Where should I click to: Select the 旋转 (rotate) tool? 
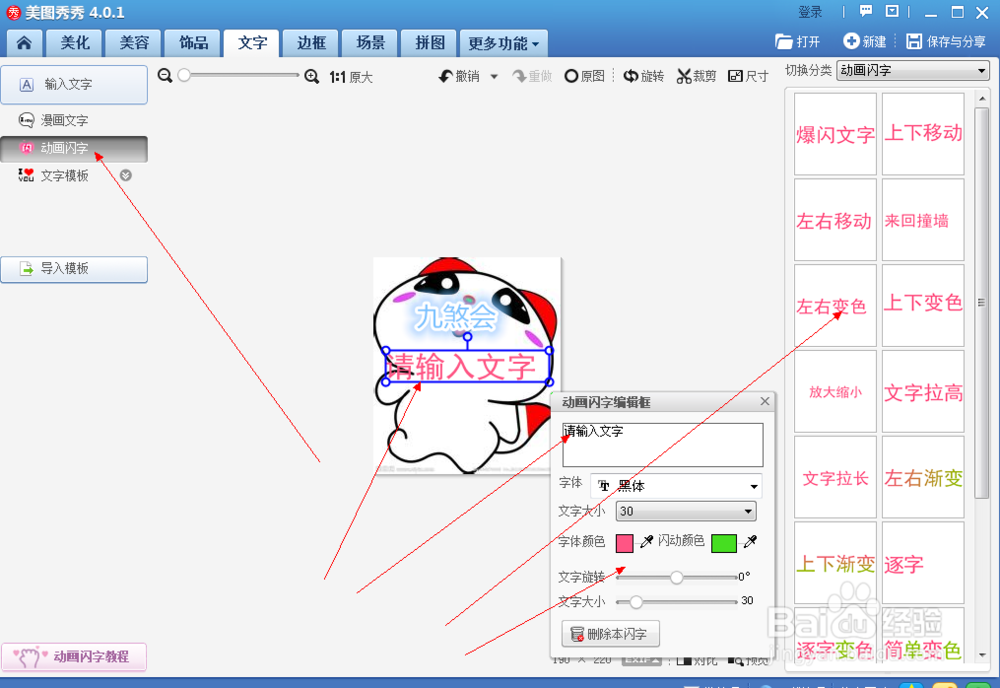pyautogui.click(x=643, y=76)
